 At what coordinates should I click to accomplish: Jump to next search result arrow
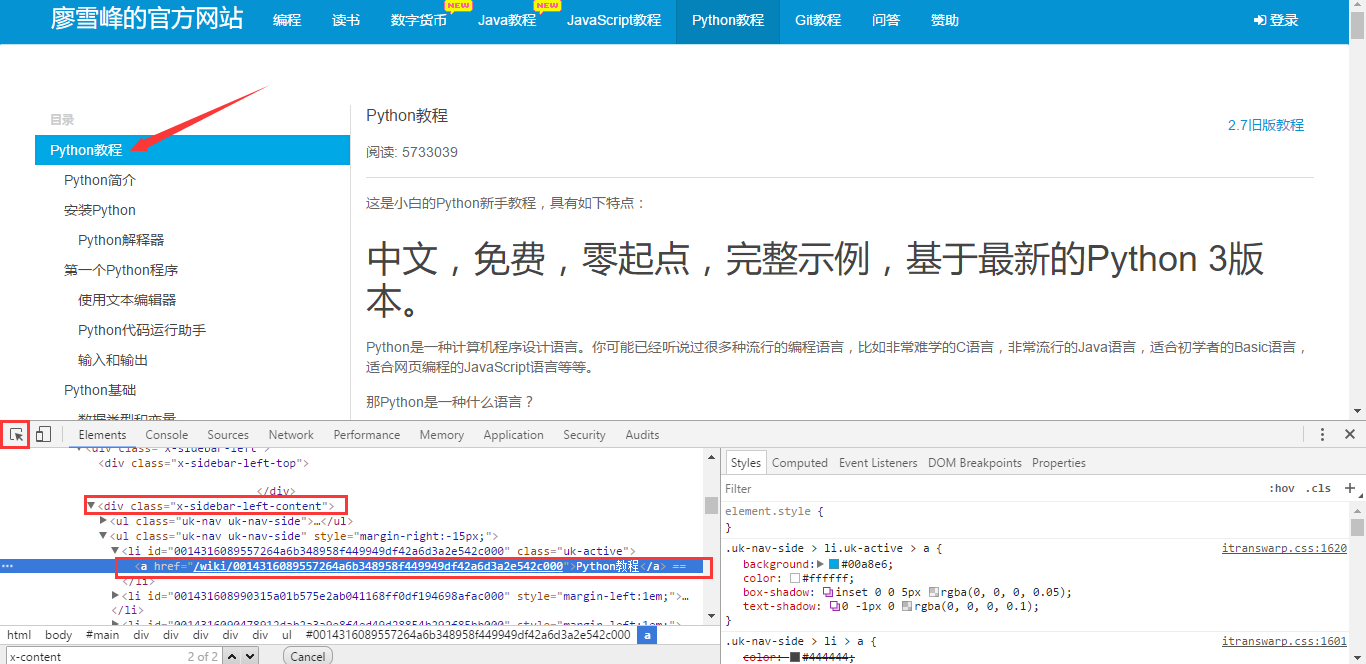click(250, 657)
